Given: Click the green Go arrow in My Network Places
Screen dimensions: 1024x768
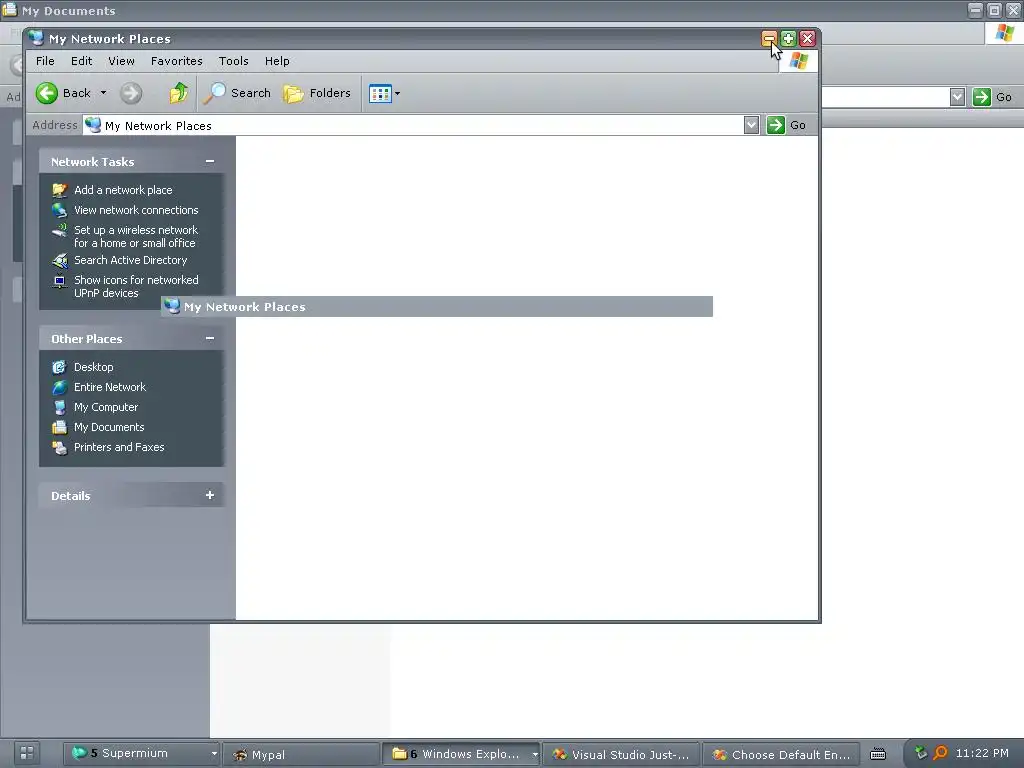Looking at the screenshot, I should (x=775, y=125).
